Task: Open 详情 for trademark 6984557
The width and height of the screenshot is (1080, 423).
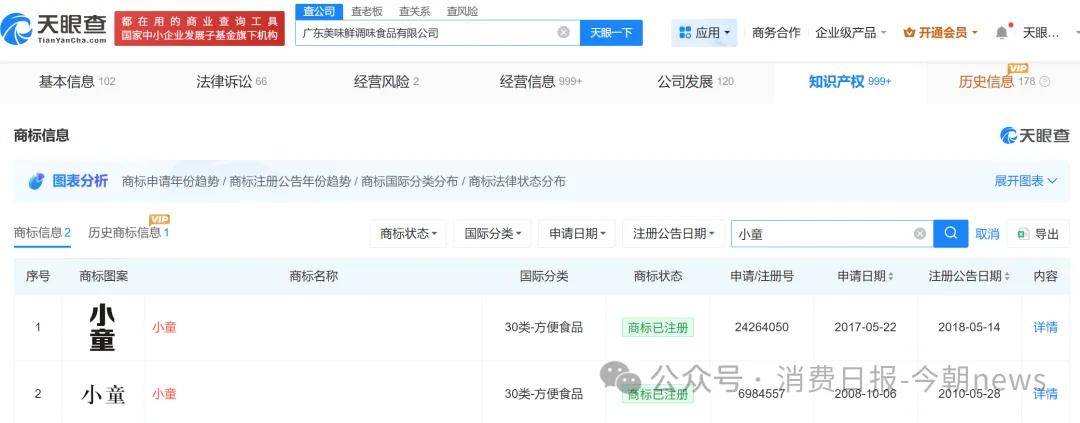Action: [x=1045, y=393]
